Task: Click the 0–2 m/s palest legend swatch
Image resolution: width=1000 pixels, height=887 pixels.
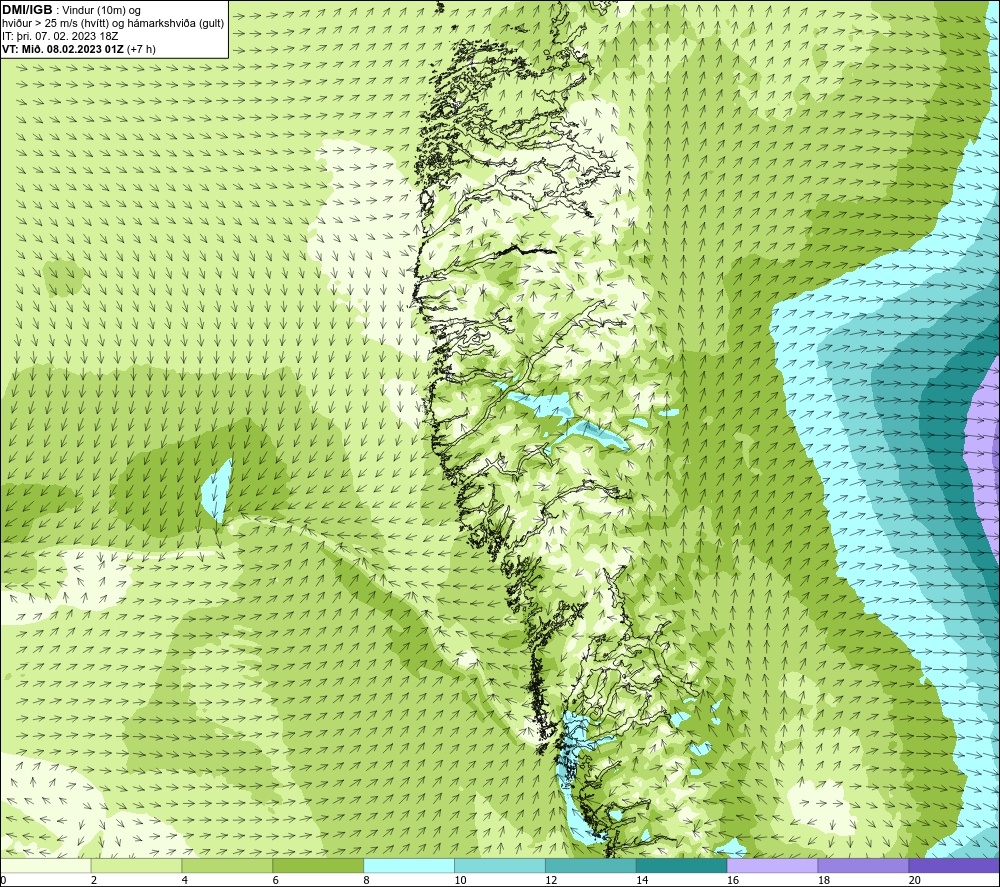Action: (x=45, y=866)
